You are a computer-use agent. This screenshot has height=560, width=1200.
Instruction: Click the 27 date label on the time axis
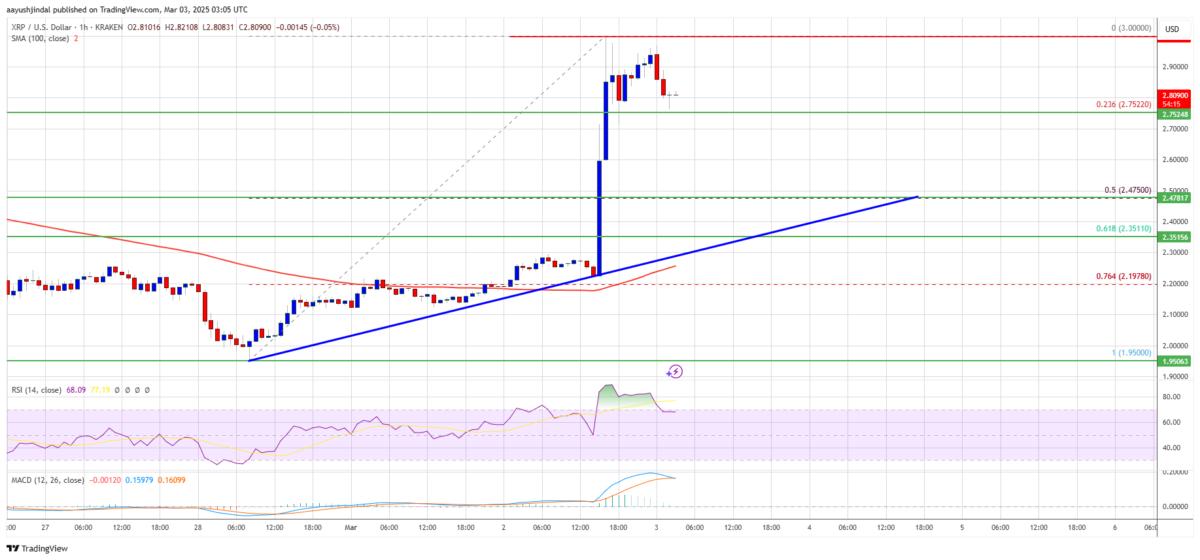[x=46, y=527]
